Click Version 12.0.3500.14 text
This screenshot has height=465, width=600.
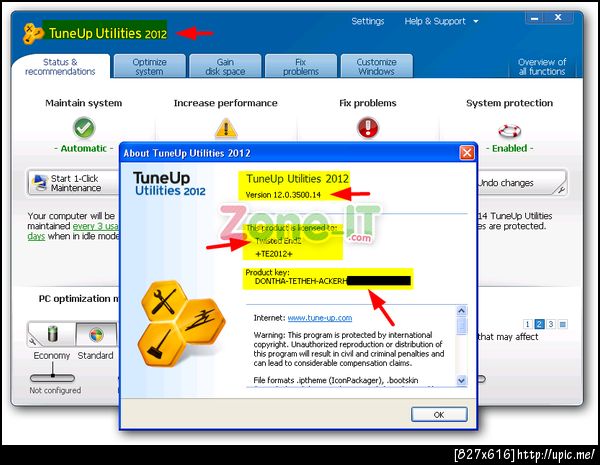pyautogui.click(x=283, y=195)
